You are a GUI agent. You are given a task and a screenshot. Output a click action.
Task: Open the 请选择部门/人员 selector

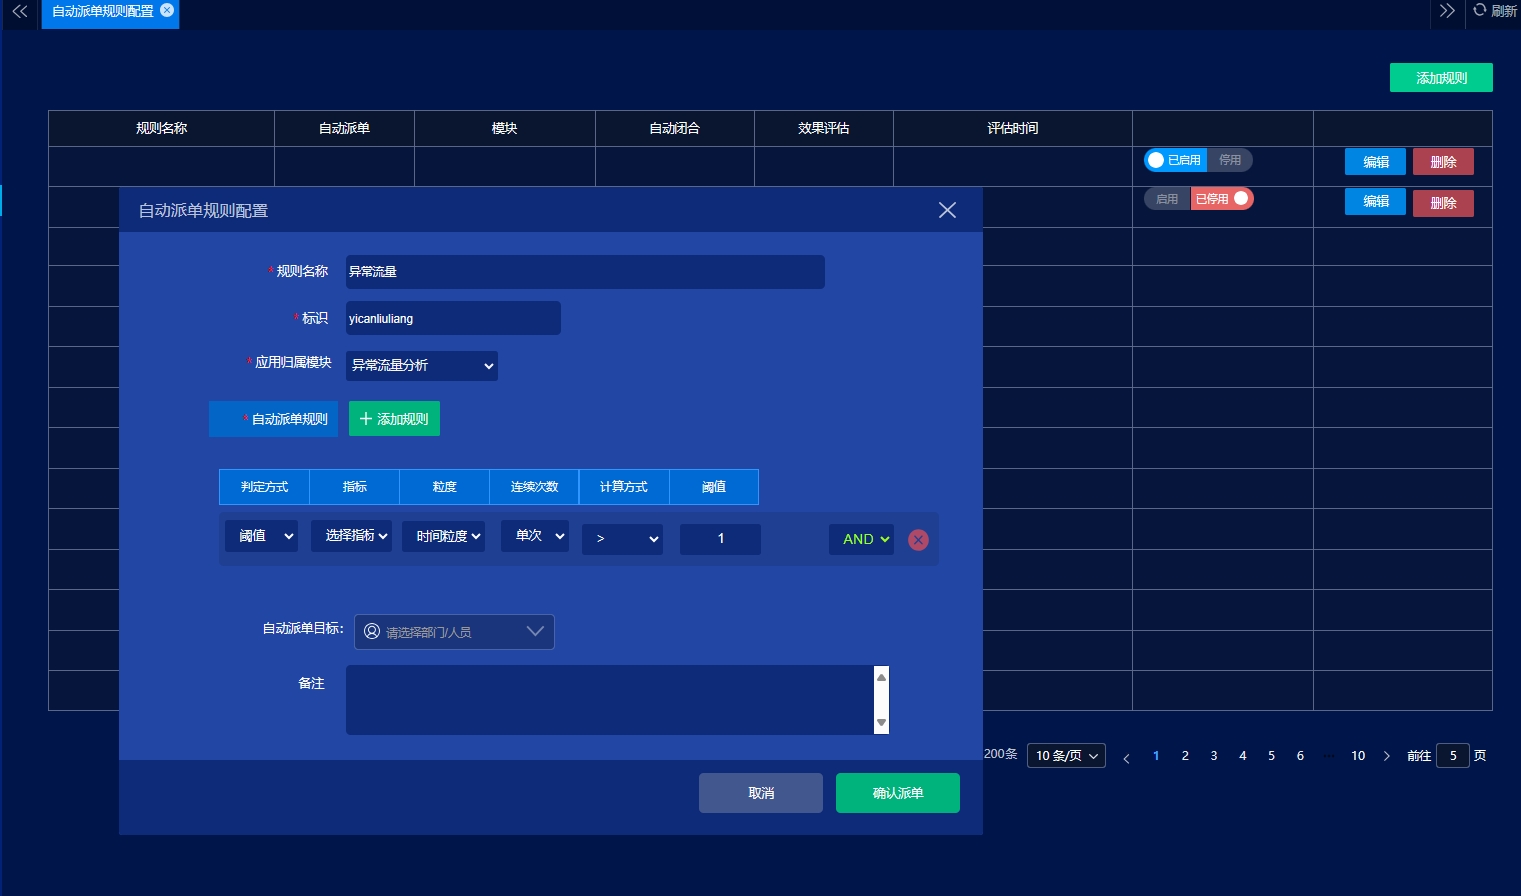click(454, 632)
